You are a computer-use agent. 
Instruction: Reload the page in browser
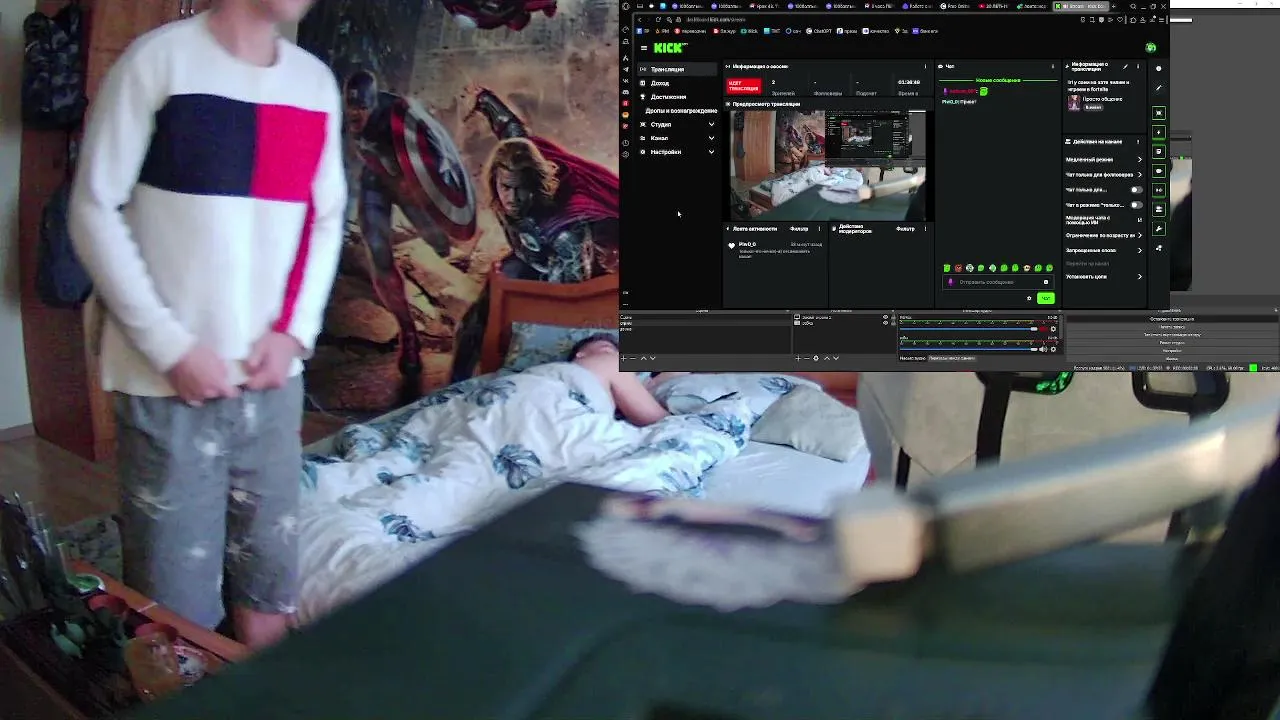coord(658,19)
